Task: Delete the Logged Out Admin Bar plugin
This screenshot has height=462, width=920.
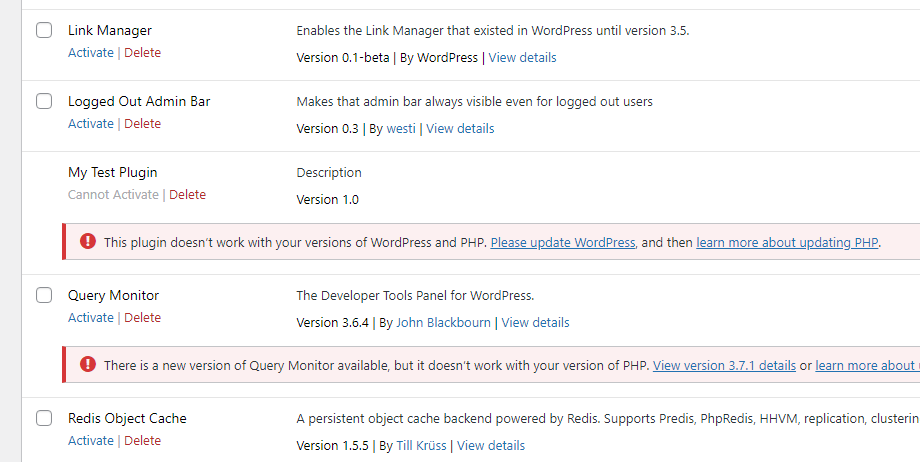Action: click(x=142, y=123)
